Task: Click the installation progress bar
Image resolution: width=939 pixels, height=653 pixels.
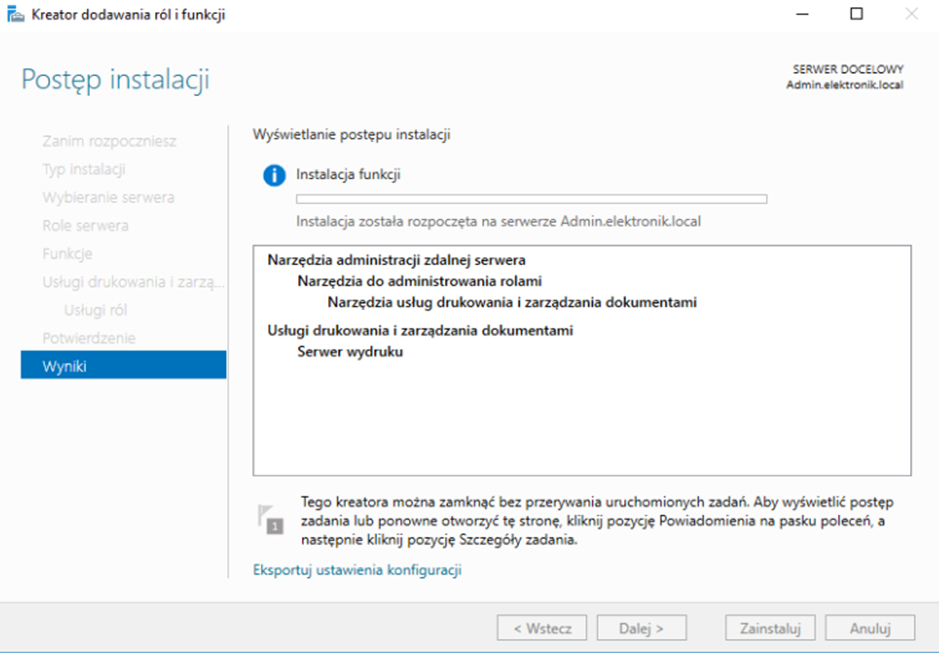Action: [x=531, y=199]
